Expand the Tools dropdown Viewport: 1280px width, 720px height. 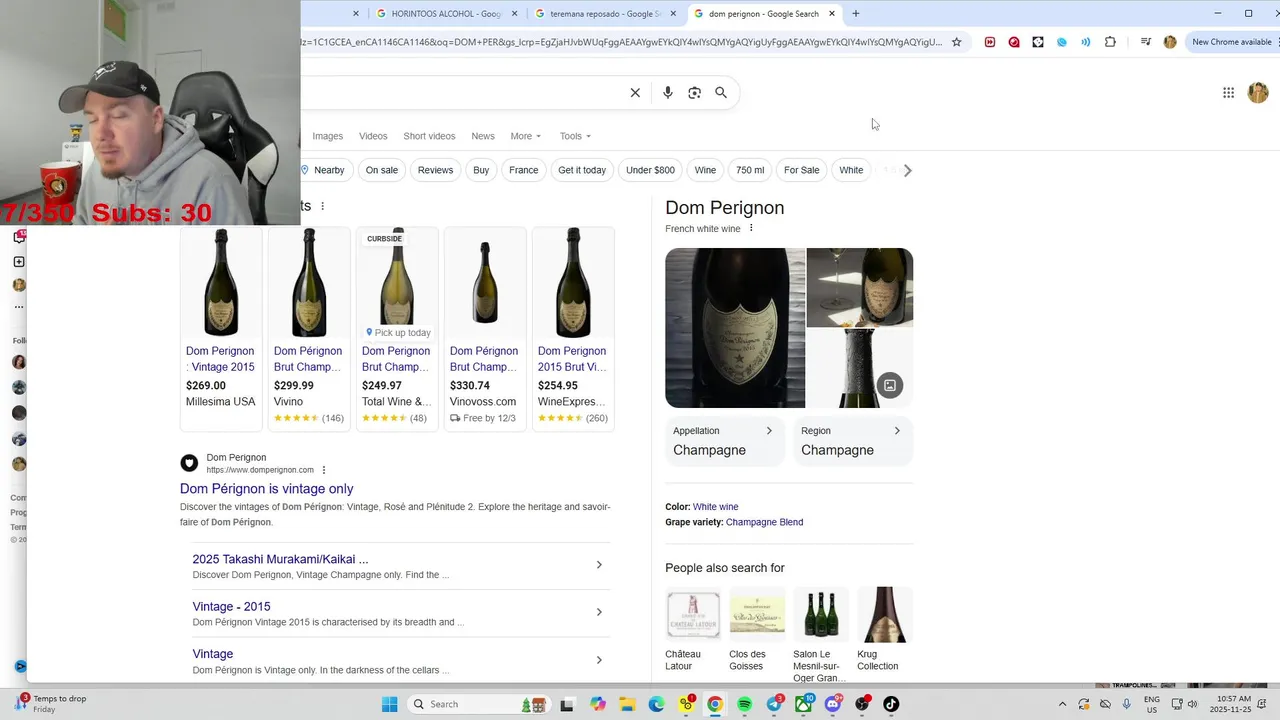click(575, 136)
